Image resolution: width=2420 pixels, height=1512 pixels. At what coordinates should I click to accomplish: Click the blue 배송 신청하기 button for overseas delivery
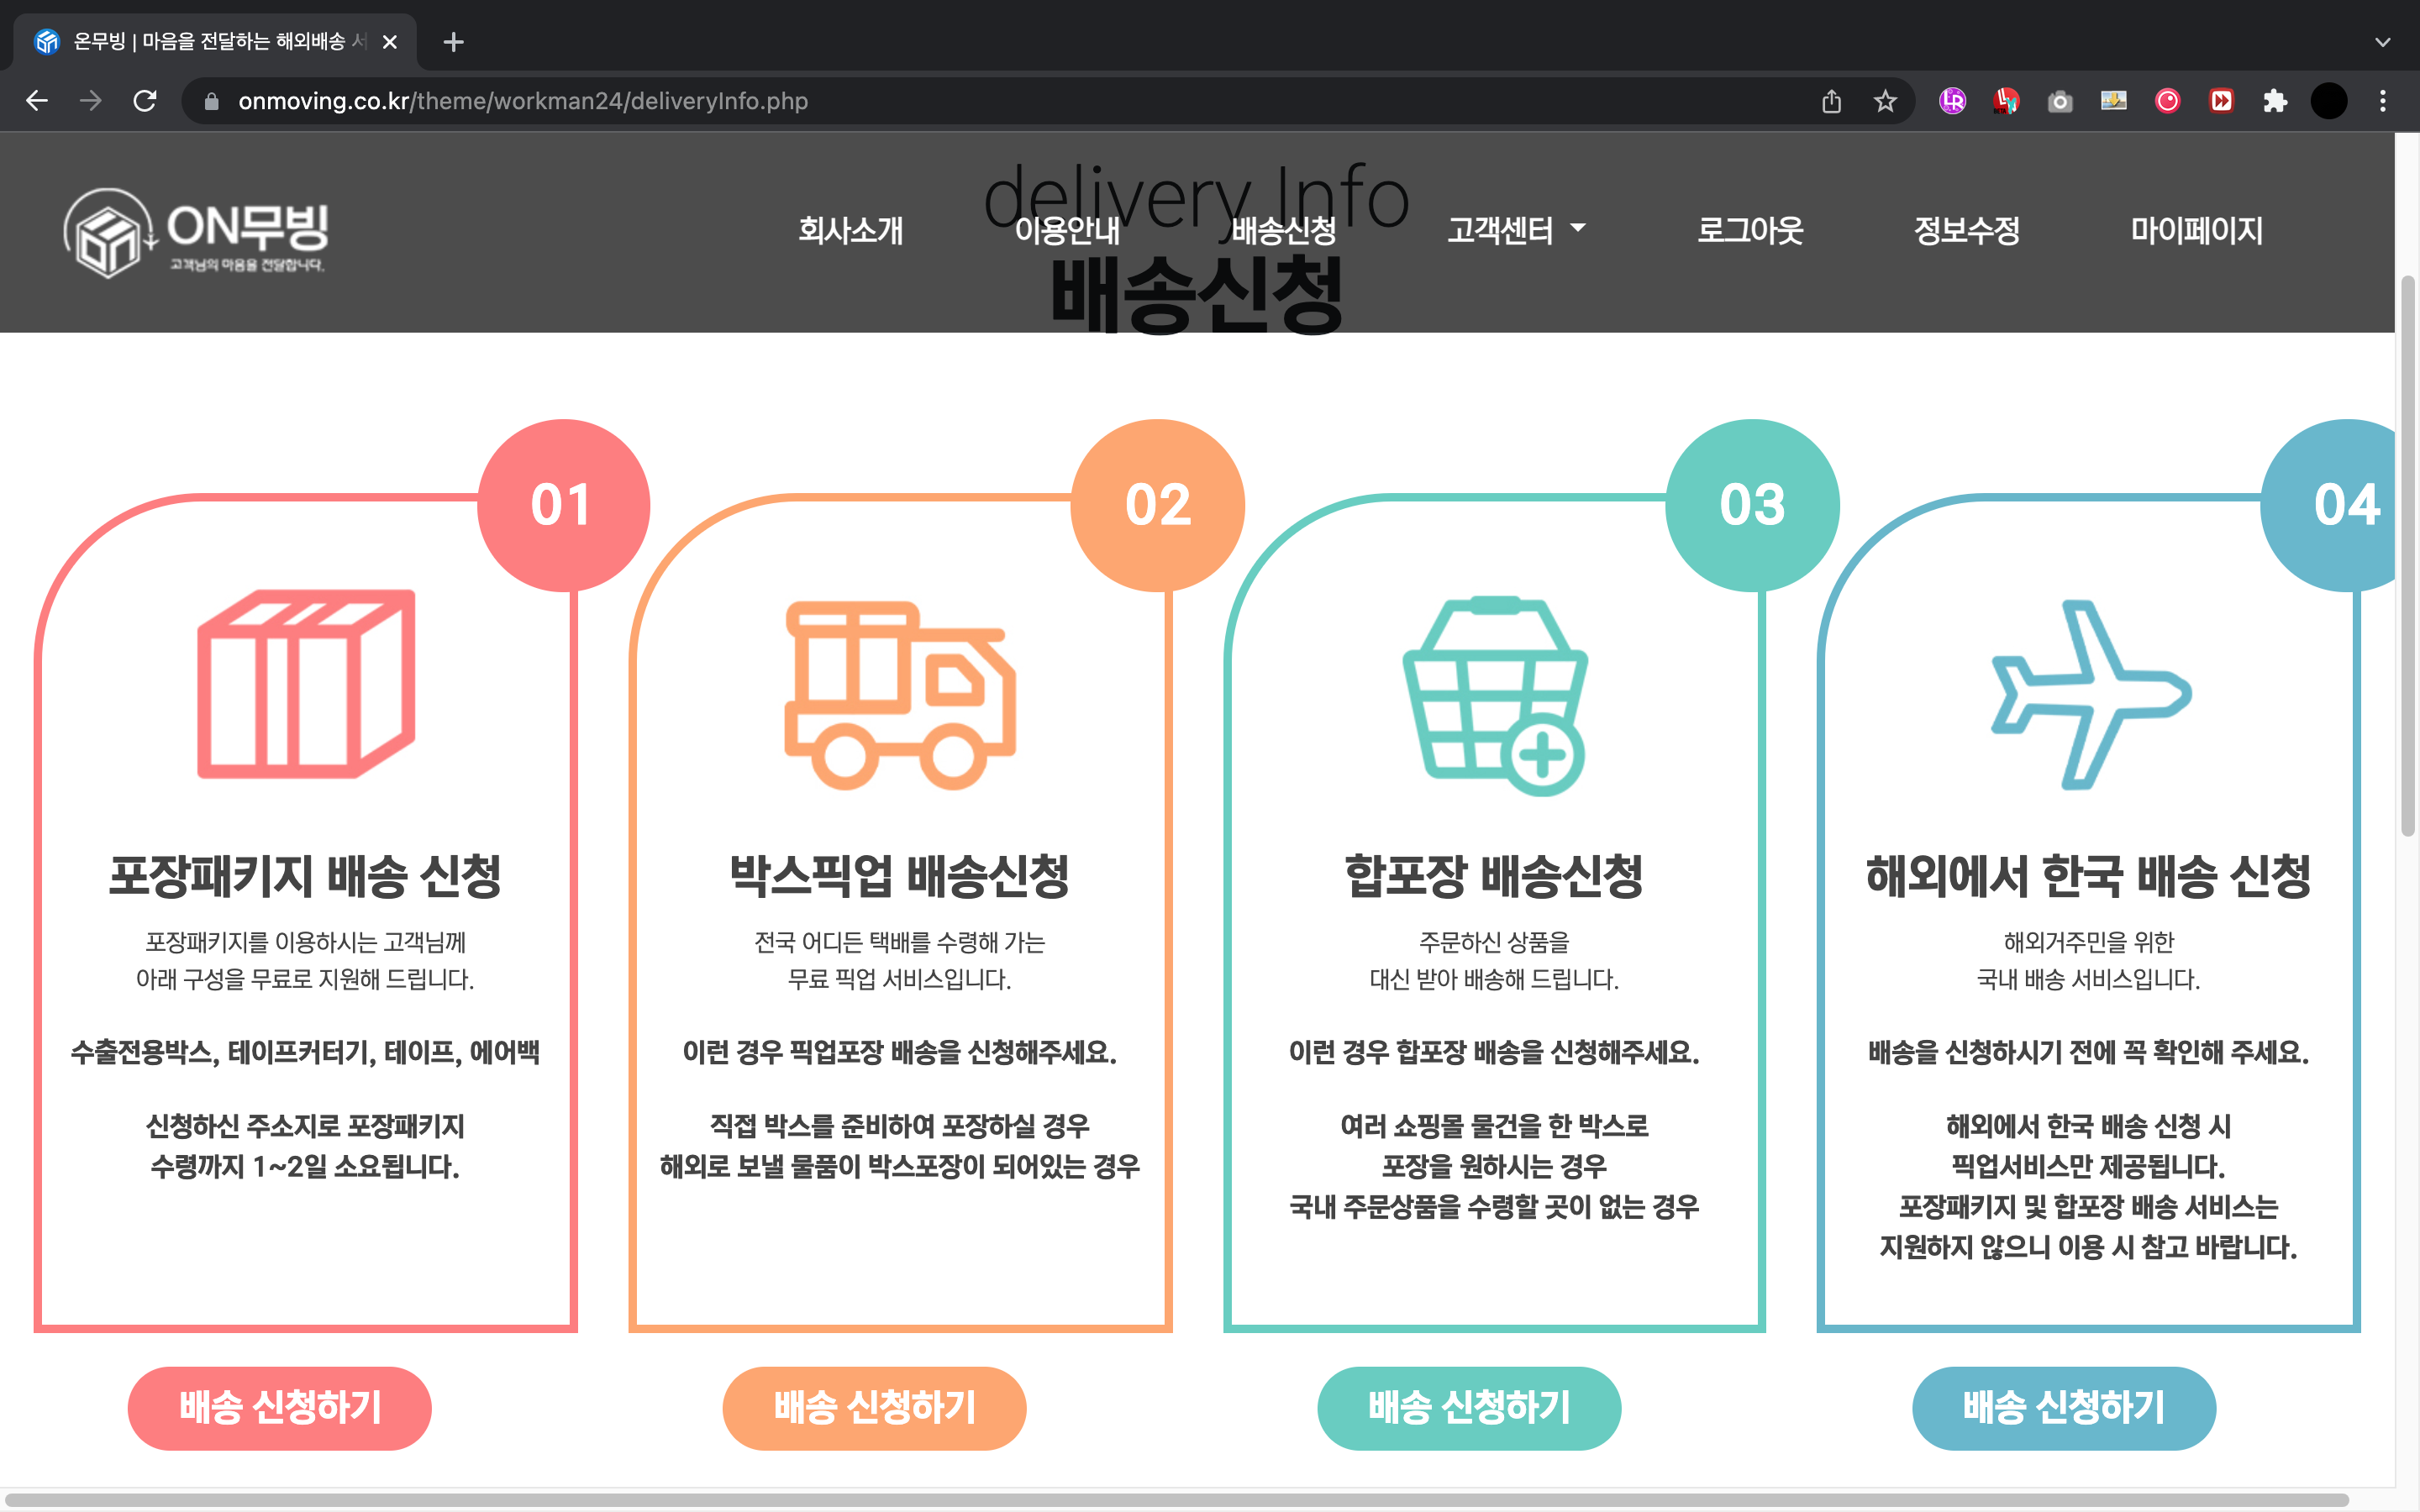point(2063,1407)
